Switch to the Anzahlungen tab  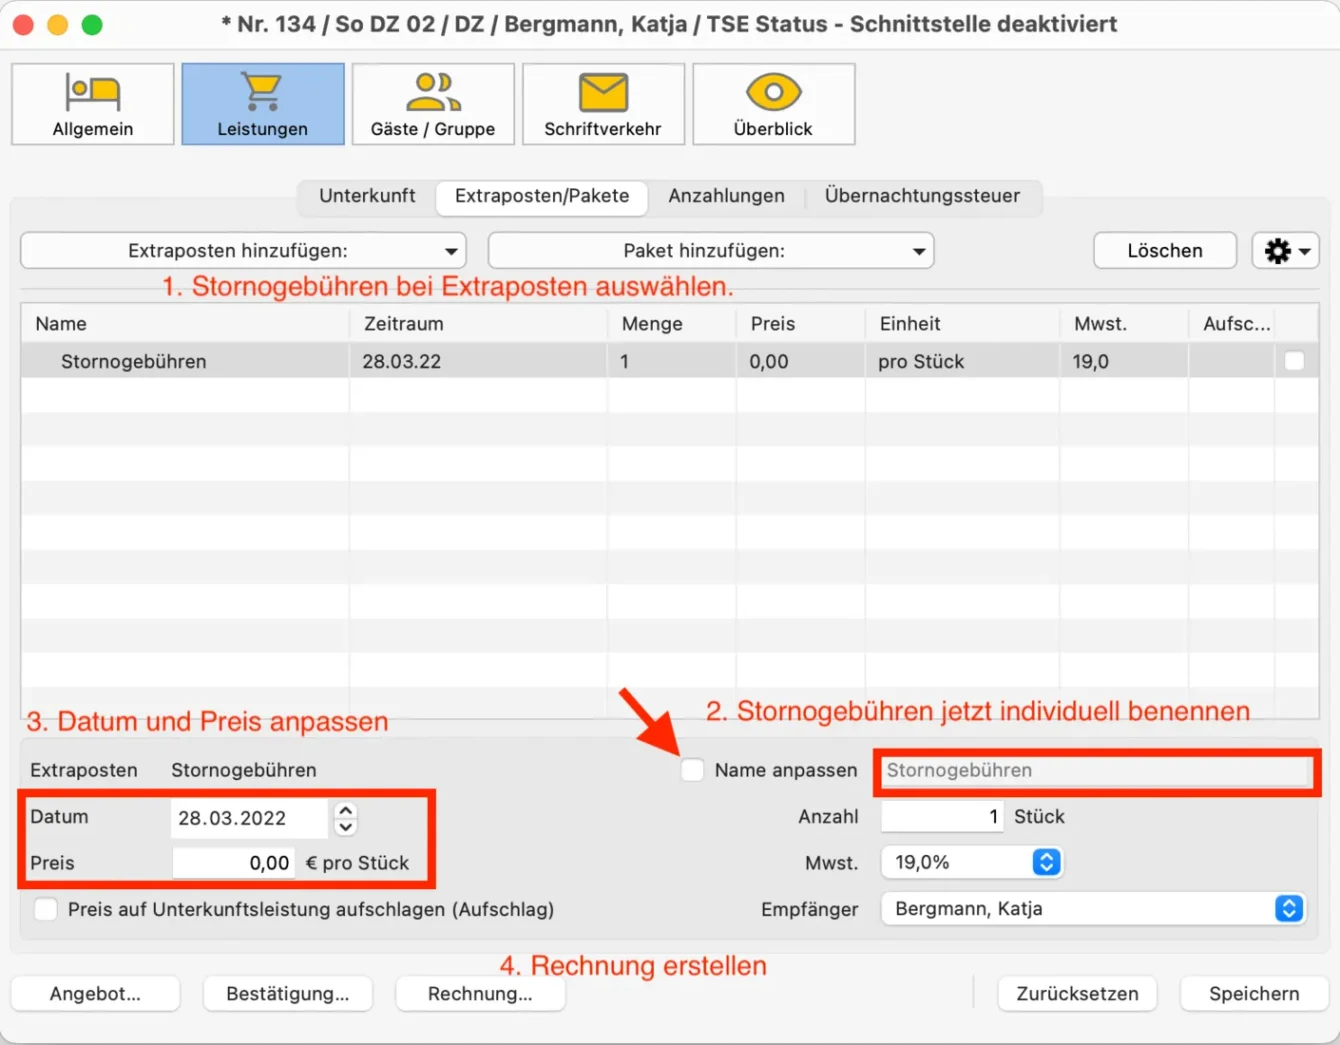(x=727, y=196)
